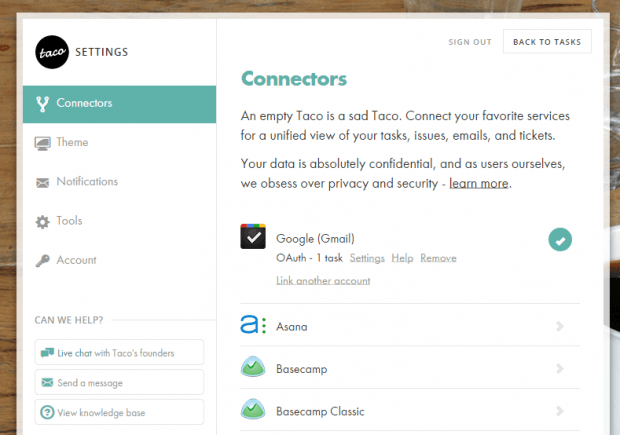Expand the Asana connector chevron
The height and width of the screenshot is (435, 620).
coord(560,326)
